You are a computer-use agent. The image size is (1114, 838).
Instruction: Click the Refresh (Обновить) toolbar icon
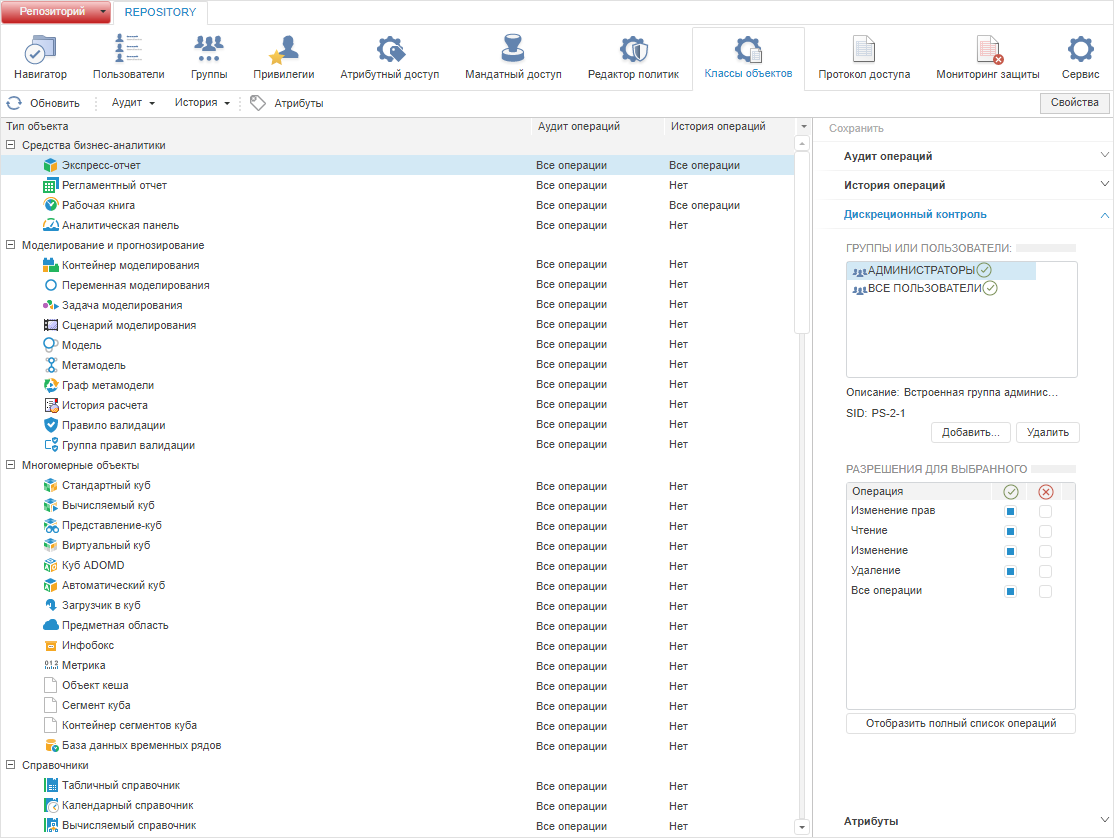coord(15,103)
